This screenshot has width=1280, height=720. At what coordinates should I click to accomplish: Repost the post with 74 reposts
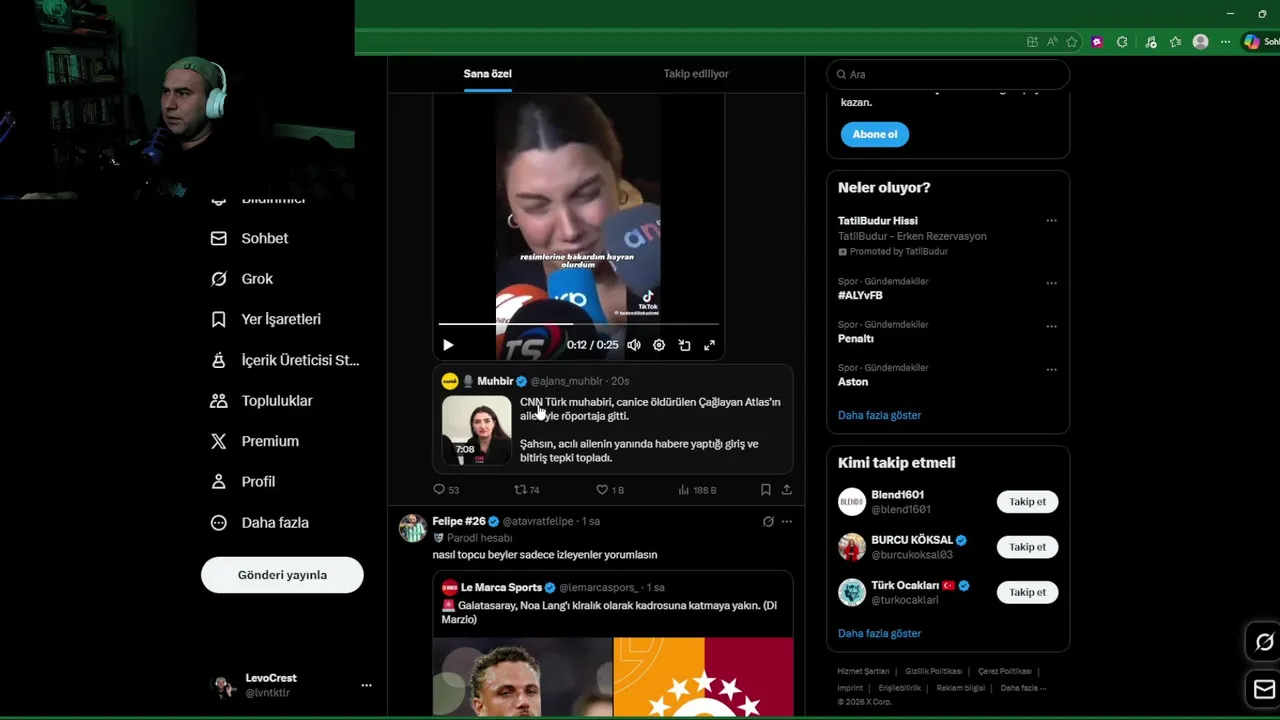tap(527, 490)
